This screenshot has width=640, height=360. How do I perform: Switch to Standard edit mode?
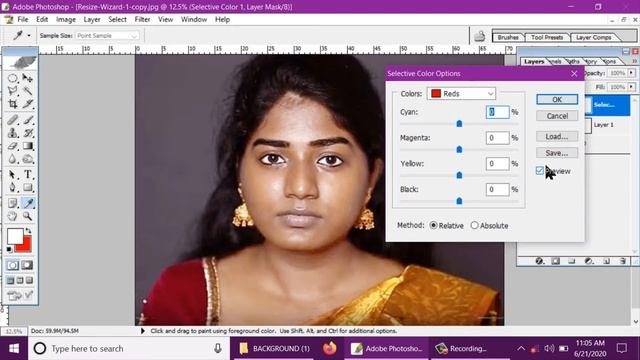(x=13, y=265)
